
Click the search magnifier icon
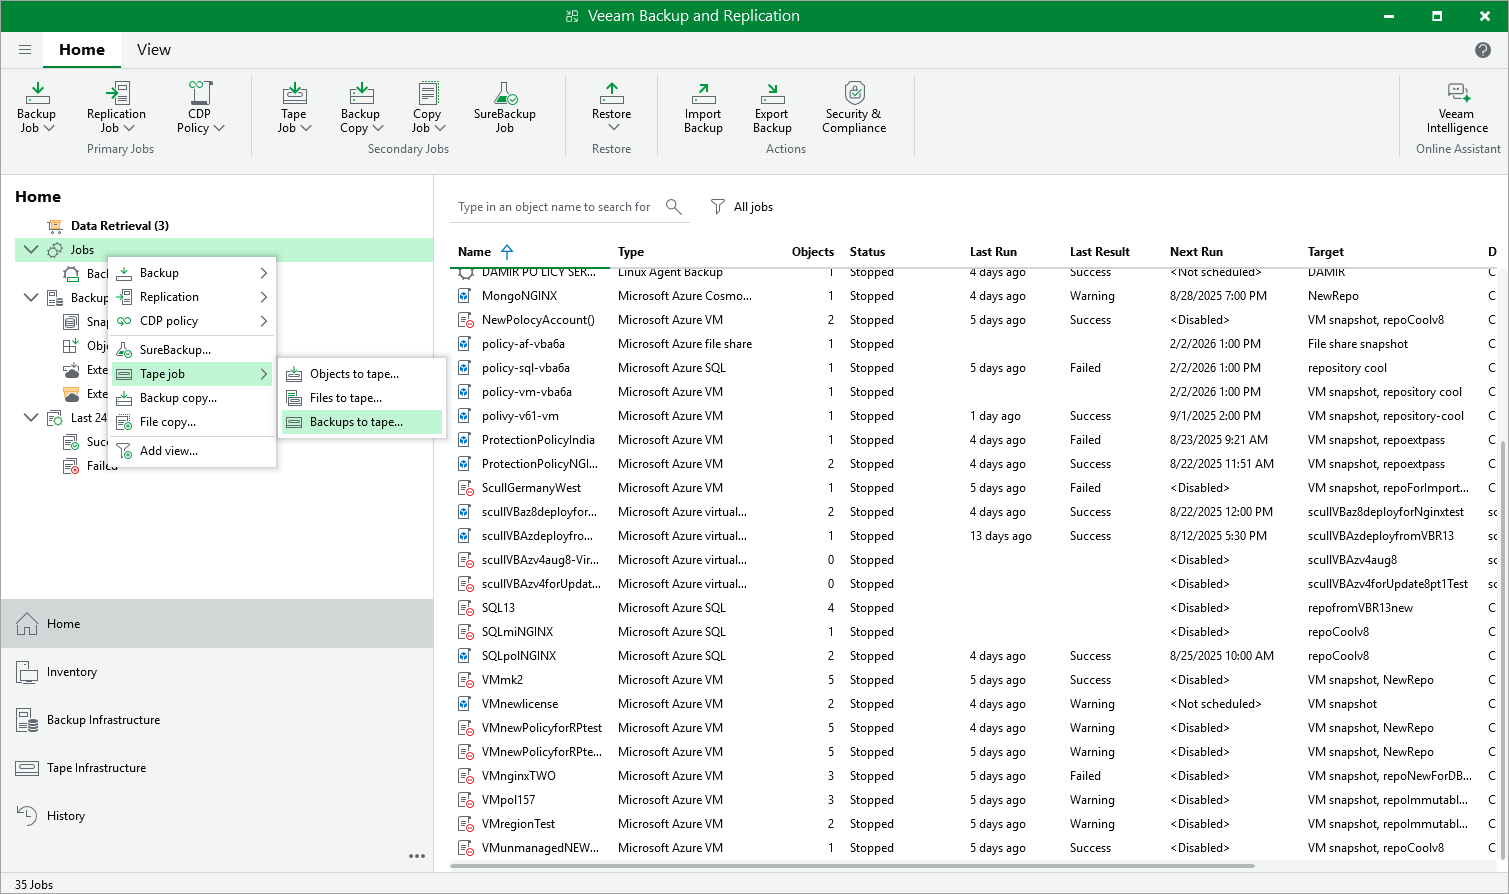[x=674, y=207]
